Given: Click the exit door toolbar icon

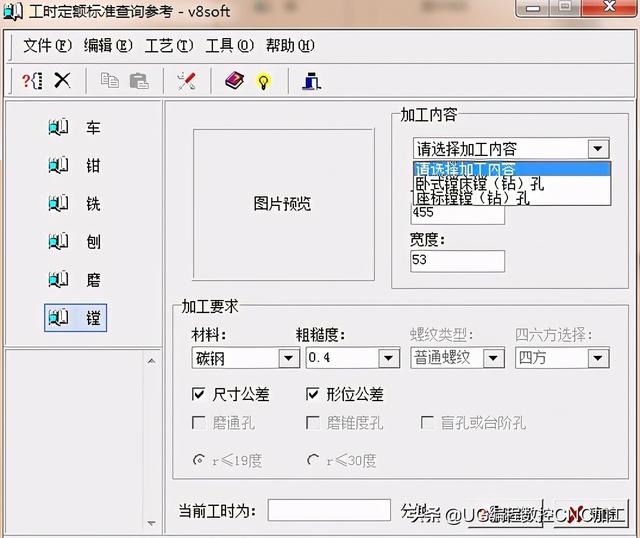Looking at the screenshot, I should tap(311, 80).
